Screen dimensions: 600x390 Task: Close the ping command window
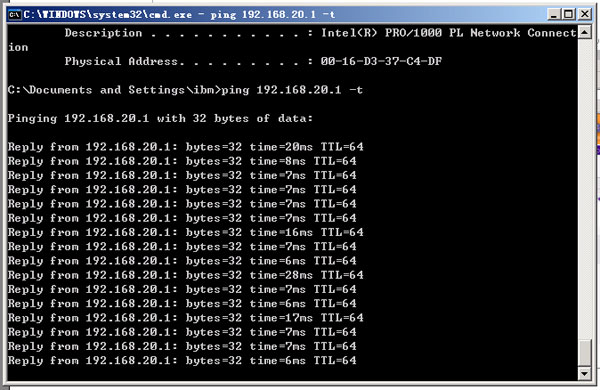click(585, 15)
